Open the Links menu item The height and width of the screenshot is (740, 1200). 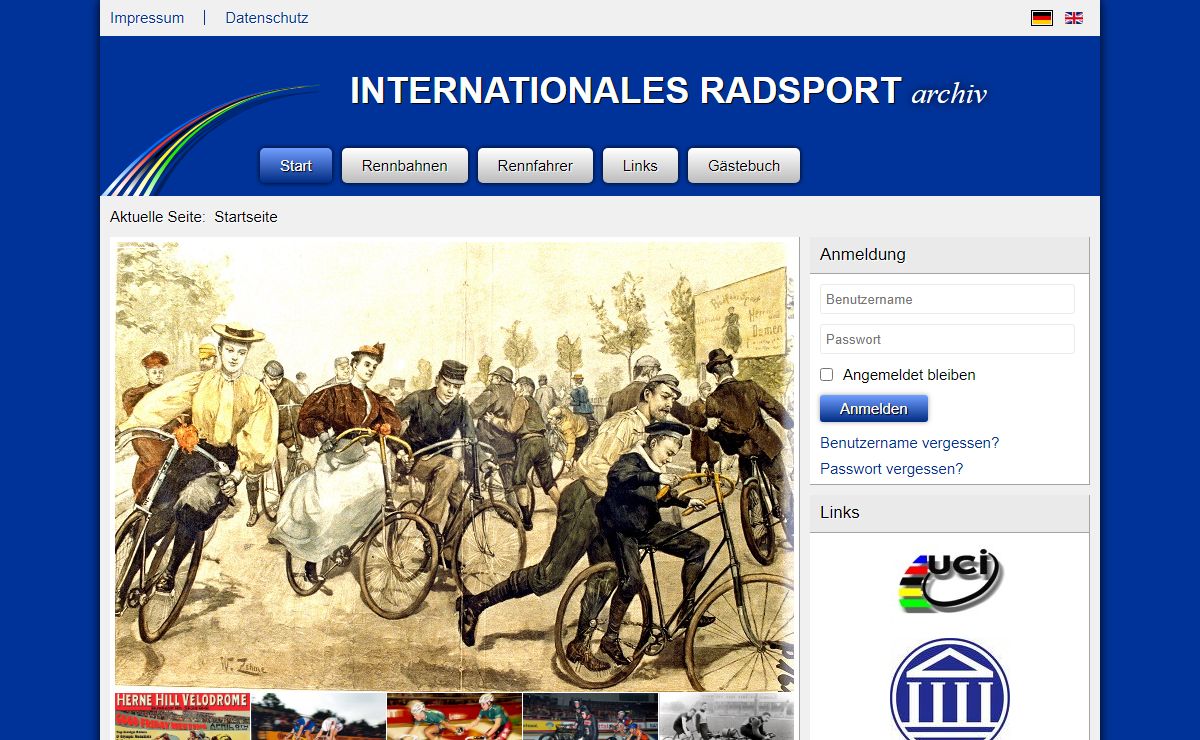coord(640,166)
